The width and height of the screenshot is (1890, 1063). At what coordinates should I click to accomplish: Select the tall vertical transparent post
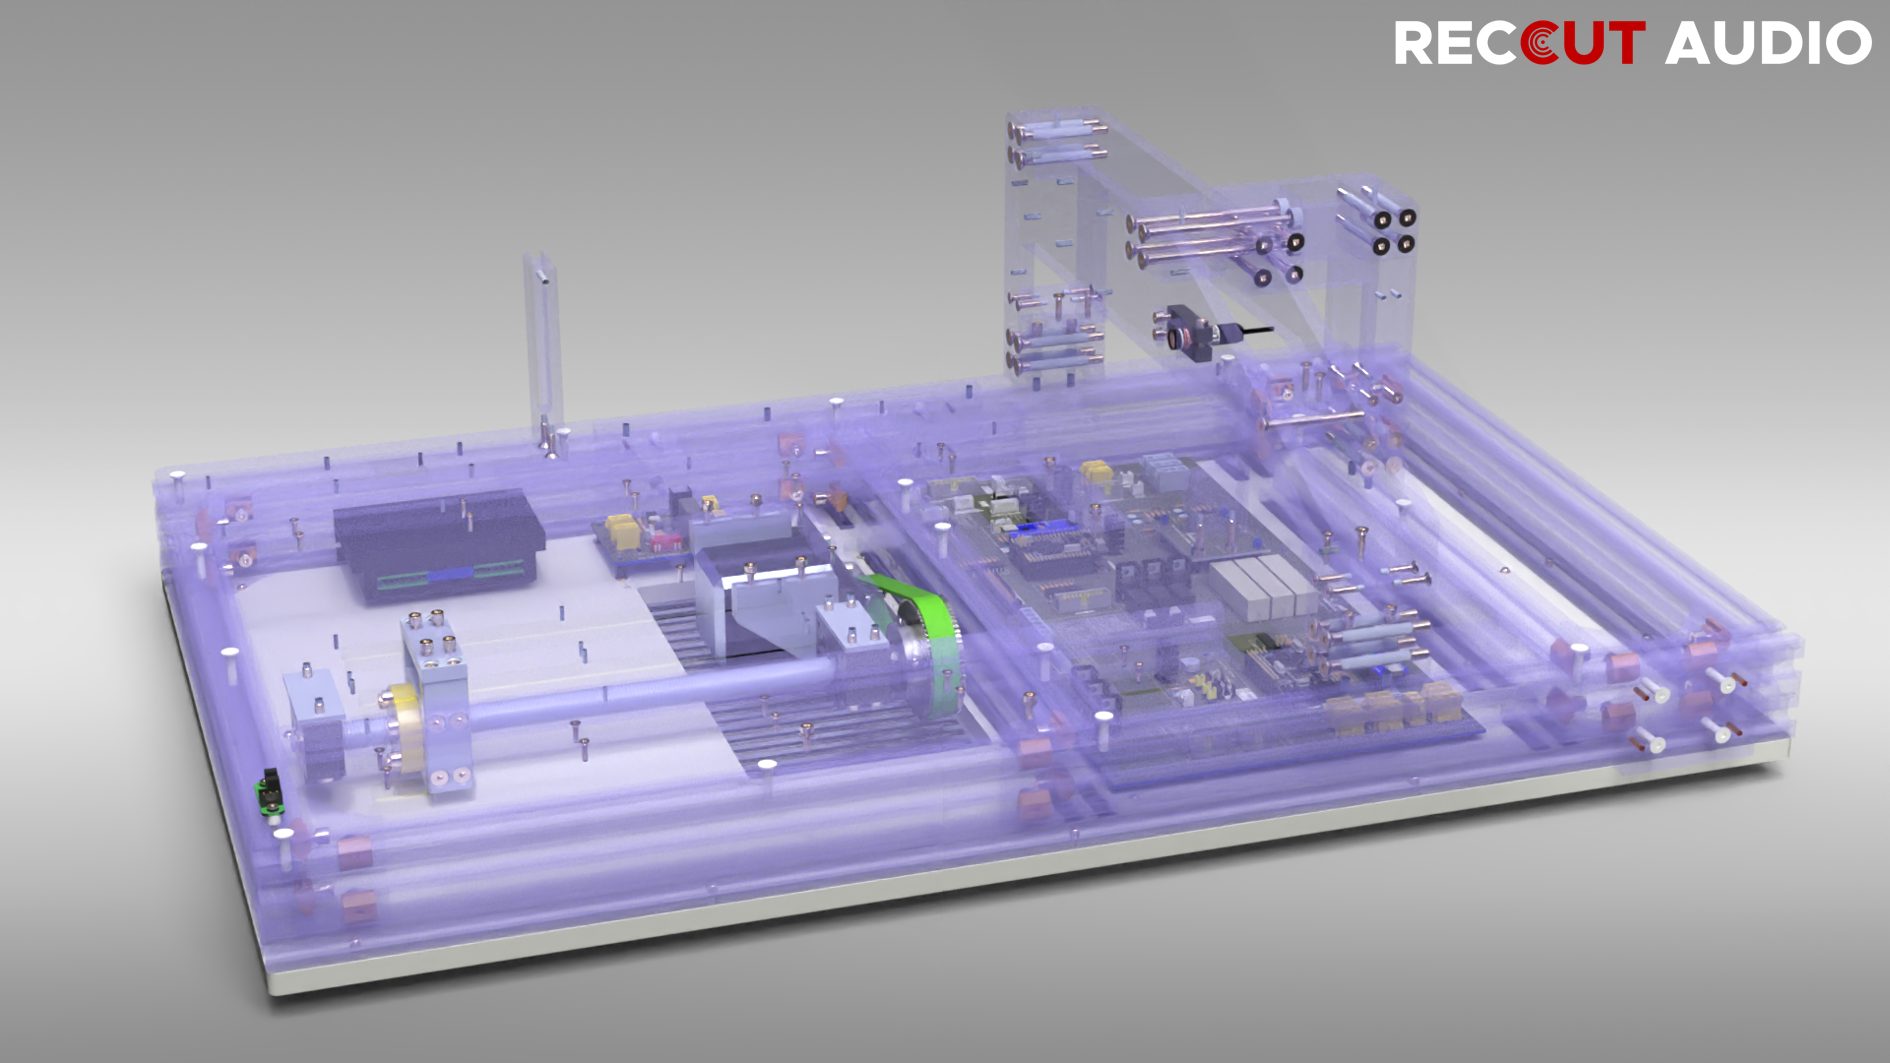pyautogui.click(x=542, y=352)
